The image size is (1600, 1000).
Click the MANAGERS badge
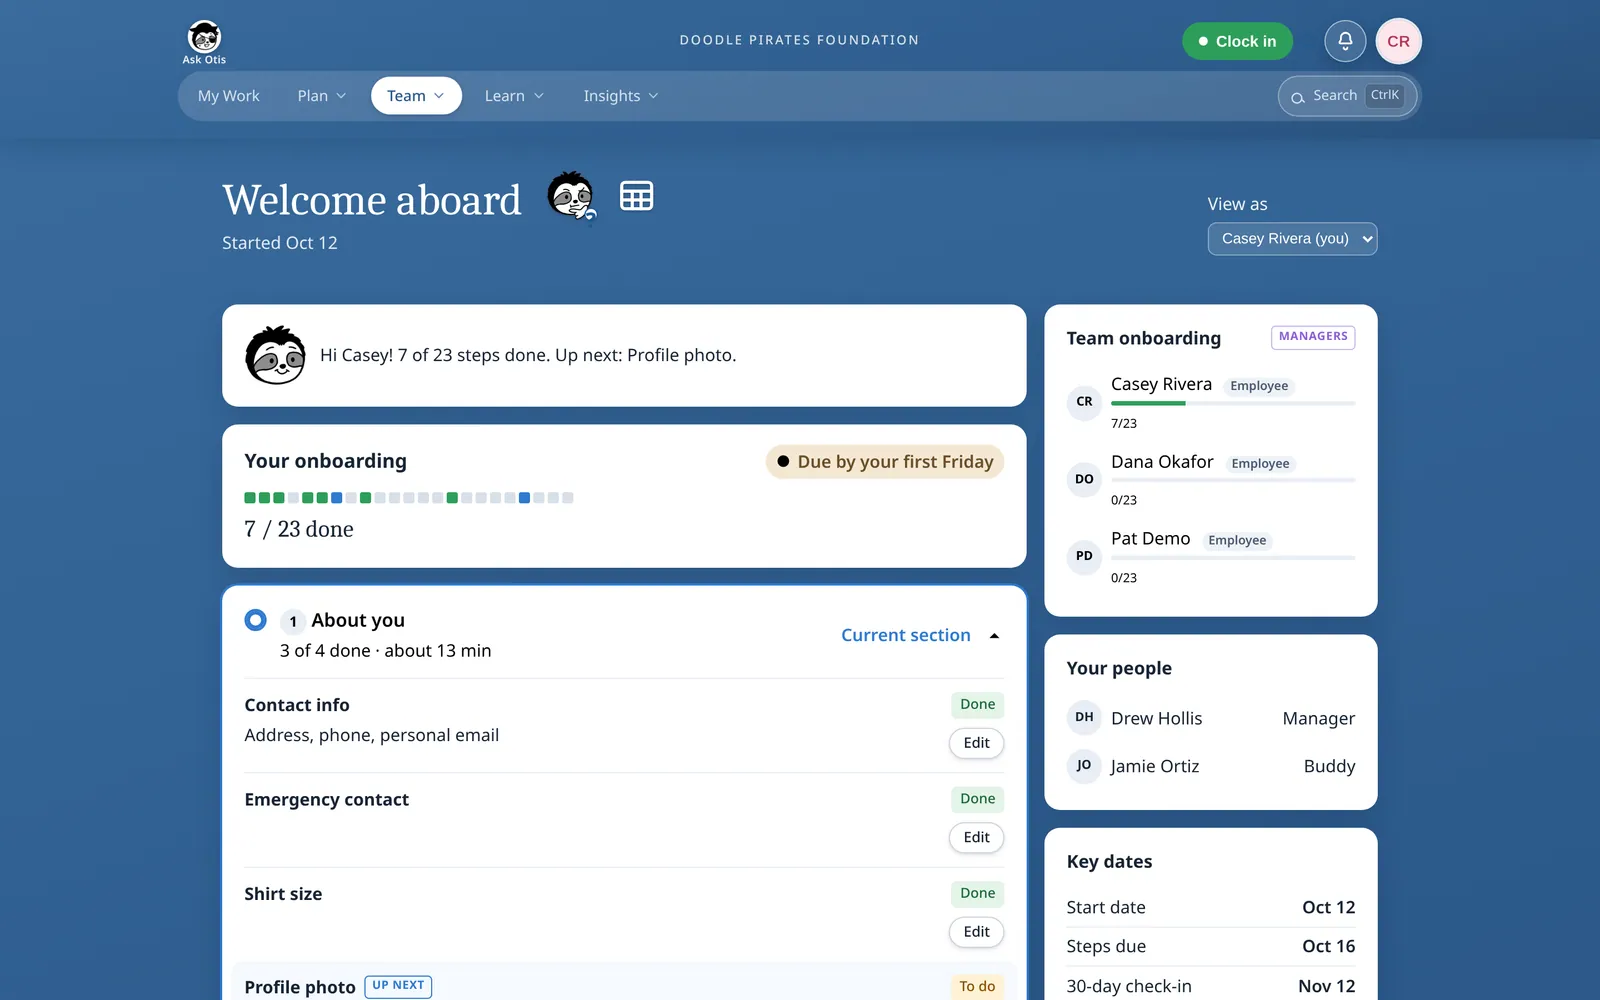tap(1313, 337)
